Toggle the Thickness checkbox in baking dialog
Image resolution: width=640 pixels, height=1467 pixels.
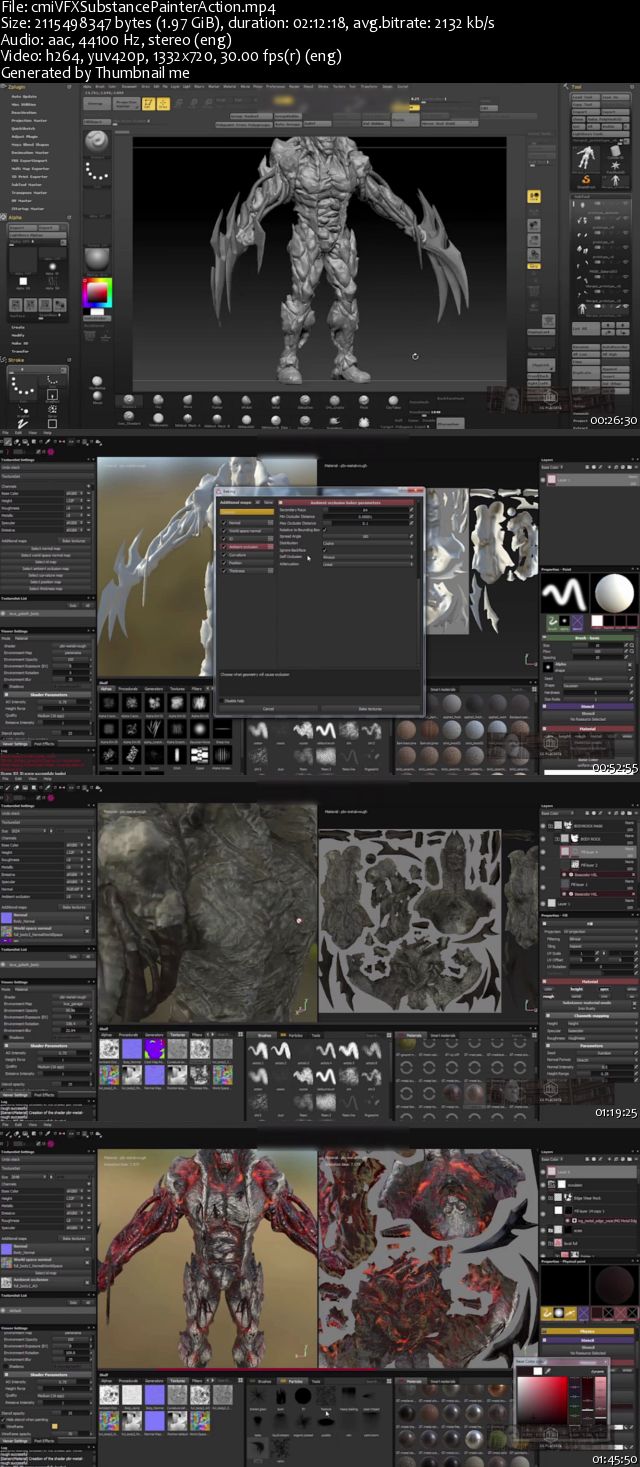224,570
